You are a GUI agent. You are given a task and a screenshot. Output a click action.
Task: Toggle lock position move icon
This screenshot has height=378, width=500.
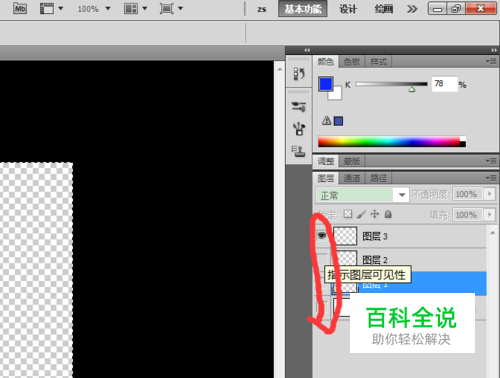375,214
